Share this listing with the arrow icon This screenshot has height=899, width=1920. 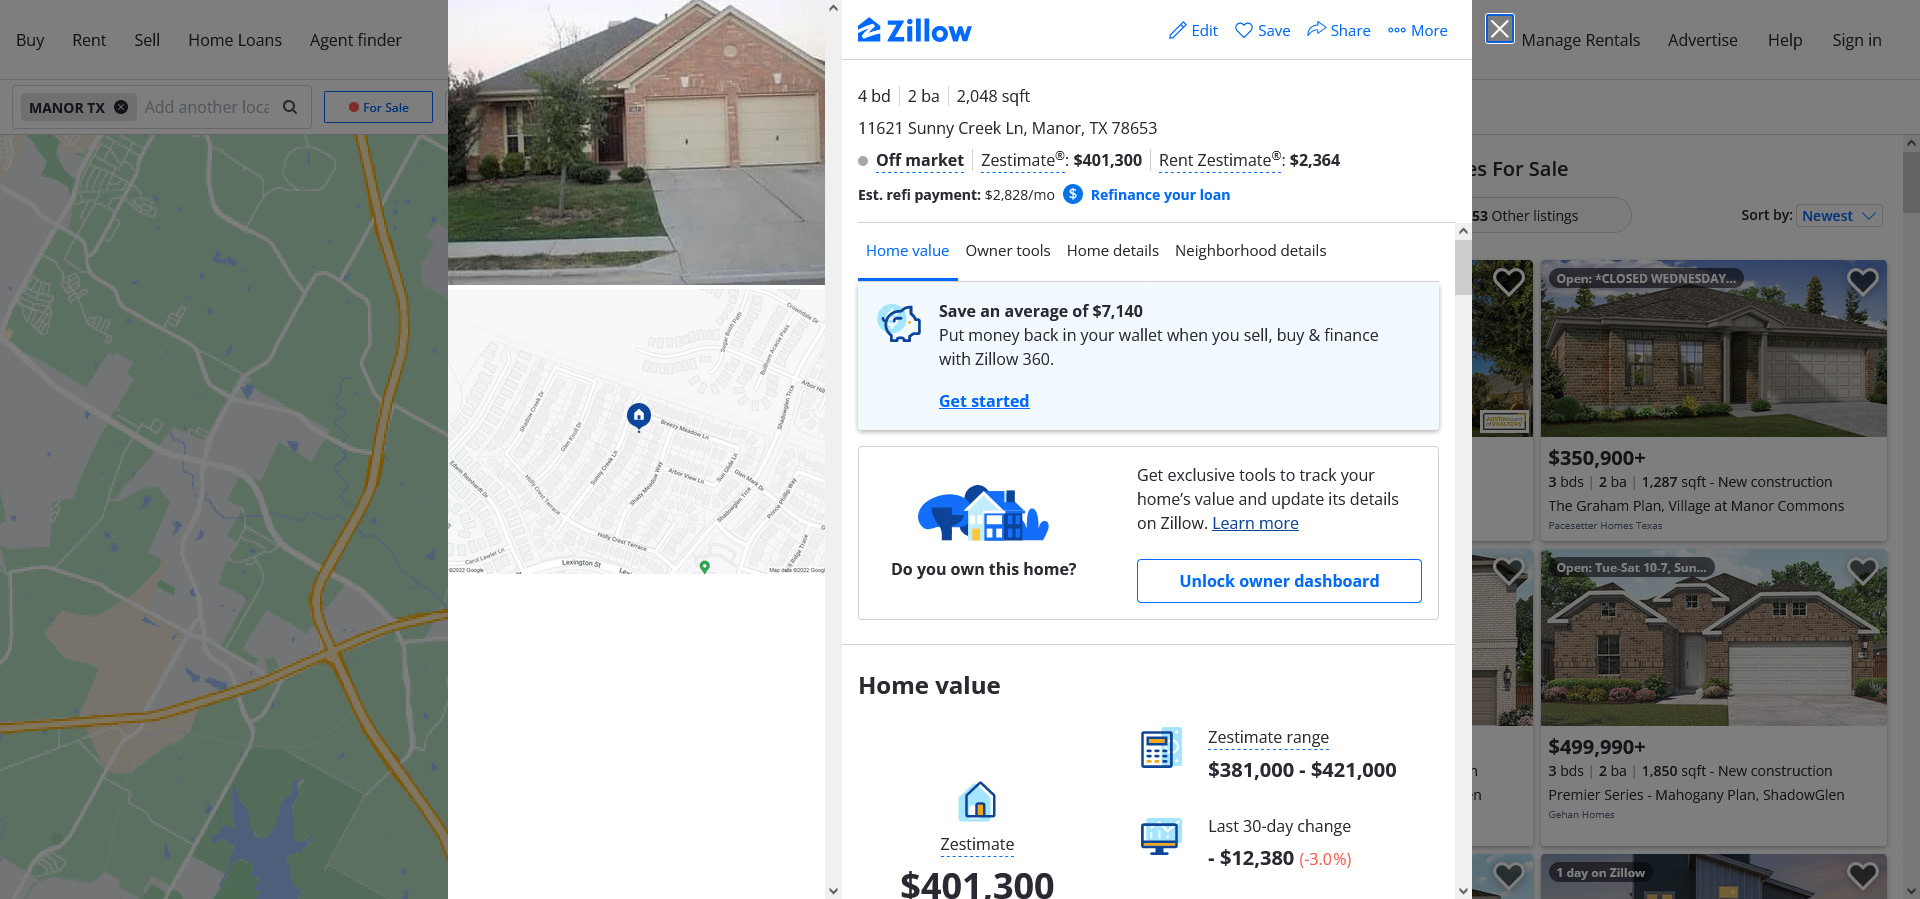(1316, 29)
